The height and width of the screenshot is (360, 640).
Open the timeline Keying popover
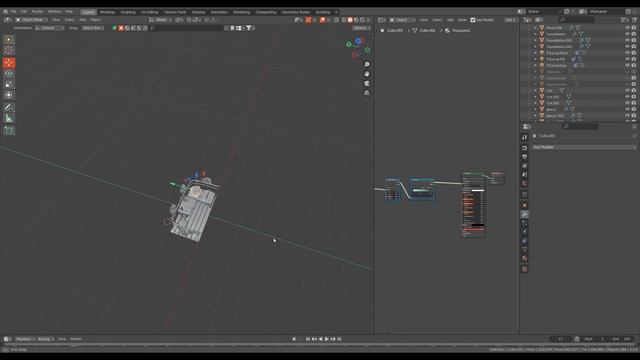tap(45, 339)
